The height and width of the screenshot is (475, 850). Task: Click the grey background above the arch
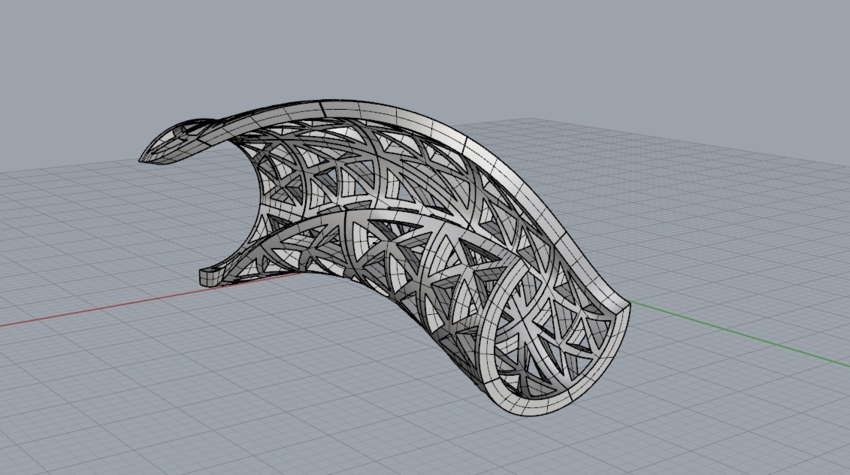400,50
